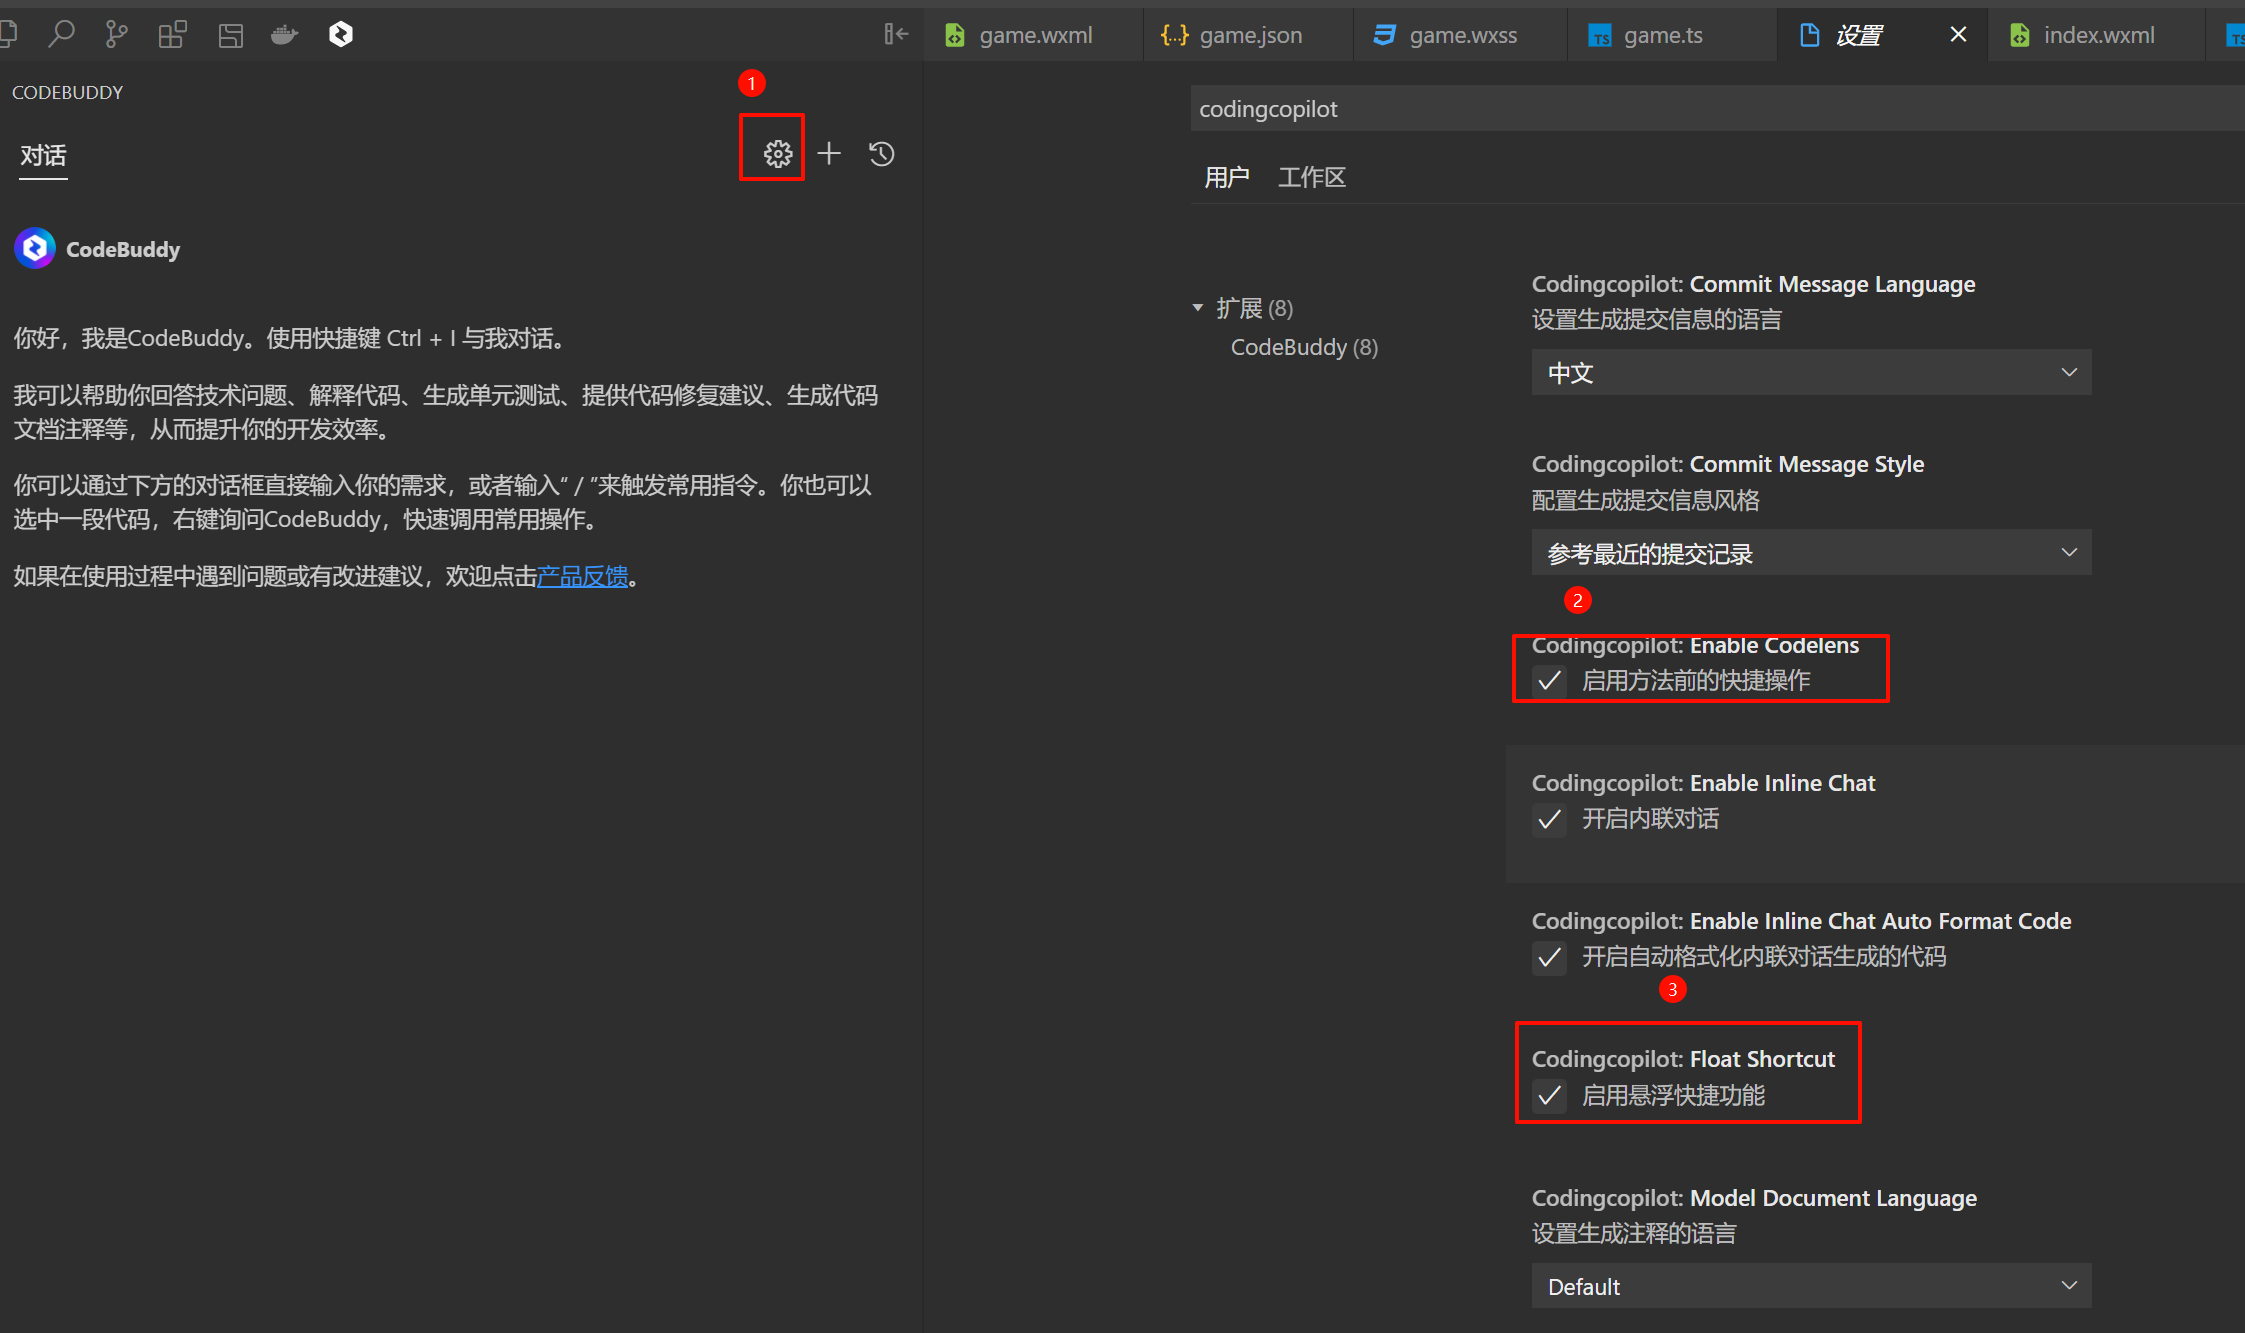Switch to index.wxml tab

pyautogui.click(x=2096, y=35)
